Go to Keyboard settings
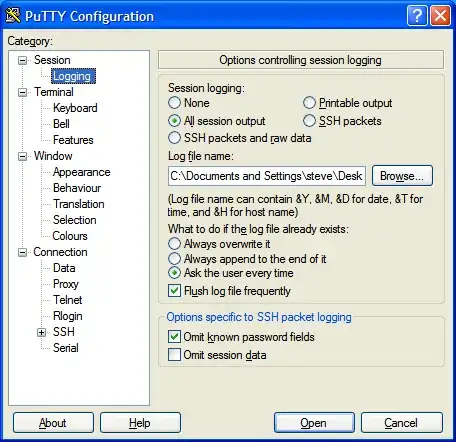This screenshot has width=456, height=442. 75,108
